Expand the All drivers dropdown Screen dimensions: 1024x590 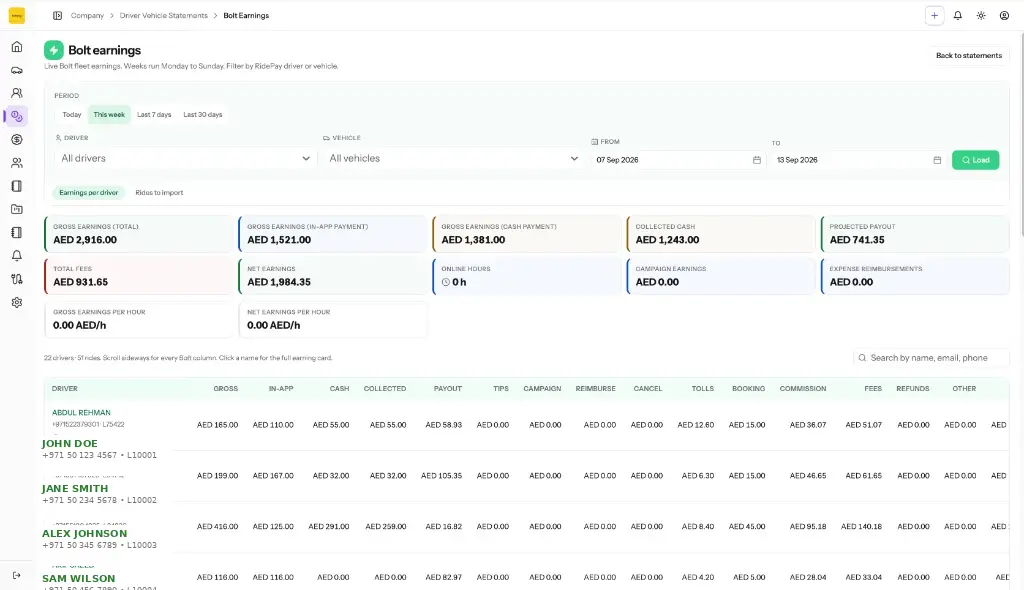185,158
